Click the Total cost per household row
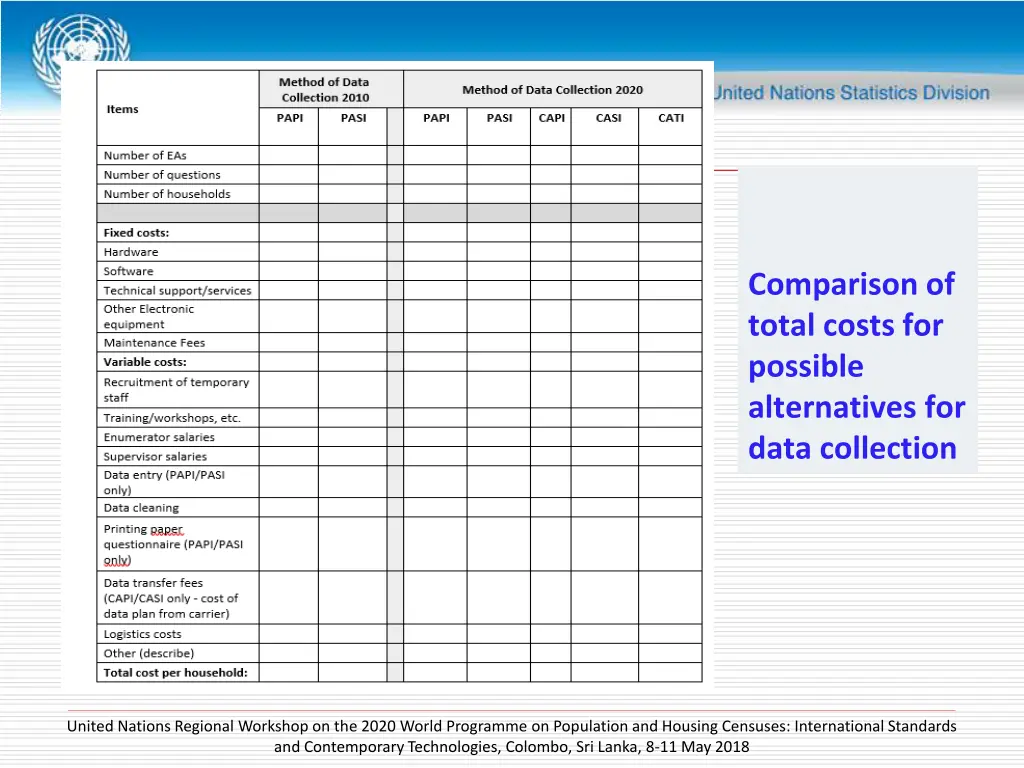1024x768 pixels. (176, 673)
